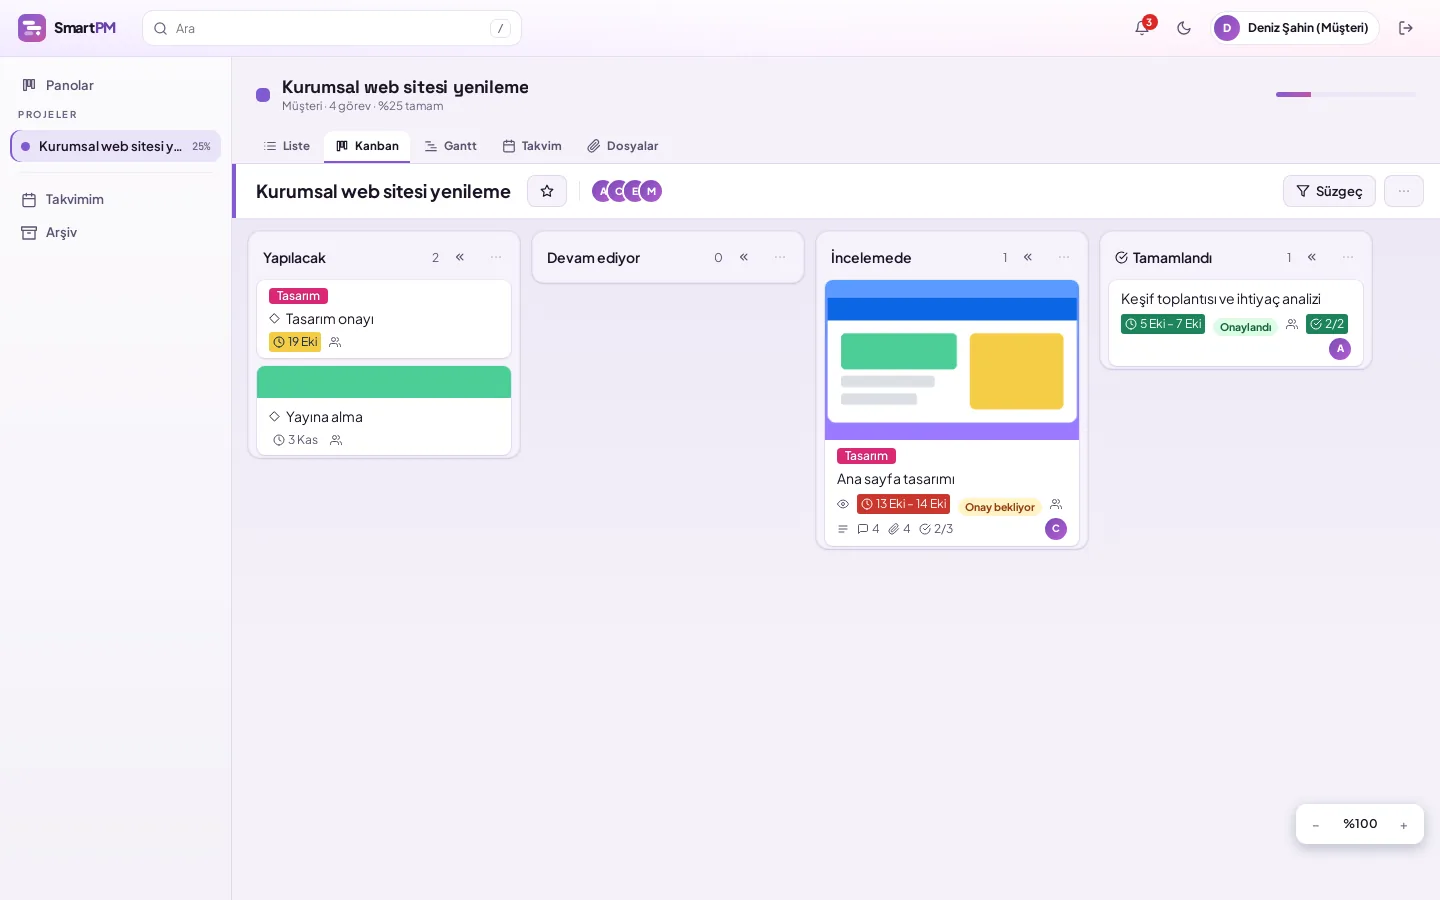Switch to the Gantt tab
The width and height of the screenshot is (1440, 900).
coord(450,146)
